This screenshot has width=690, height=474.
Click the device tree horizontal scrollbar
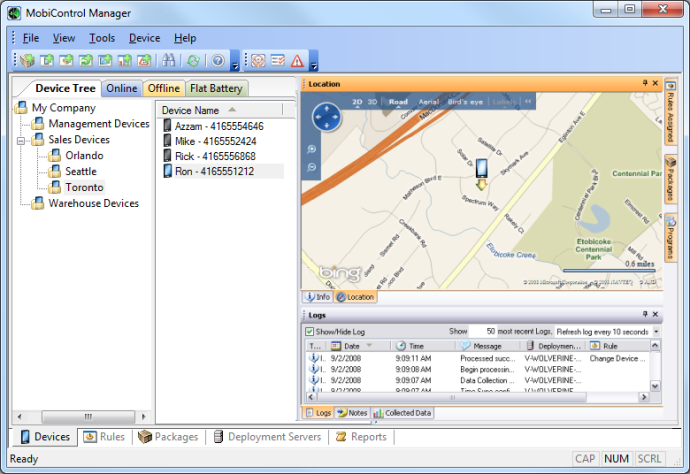tap(88, 416)
